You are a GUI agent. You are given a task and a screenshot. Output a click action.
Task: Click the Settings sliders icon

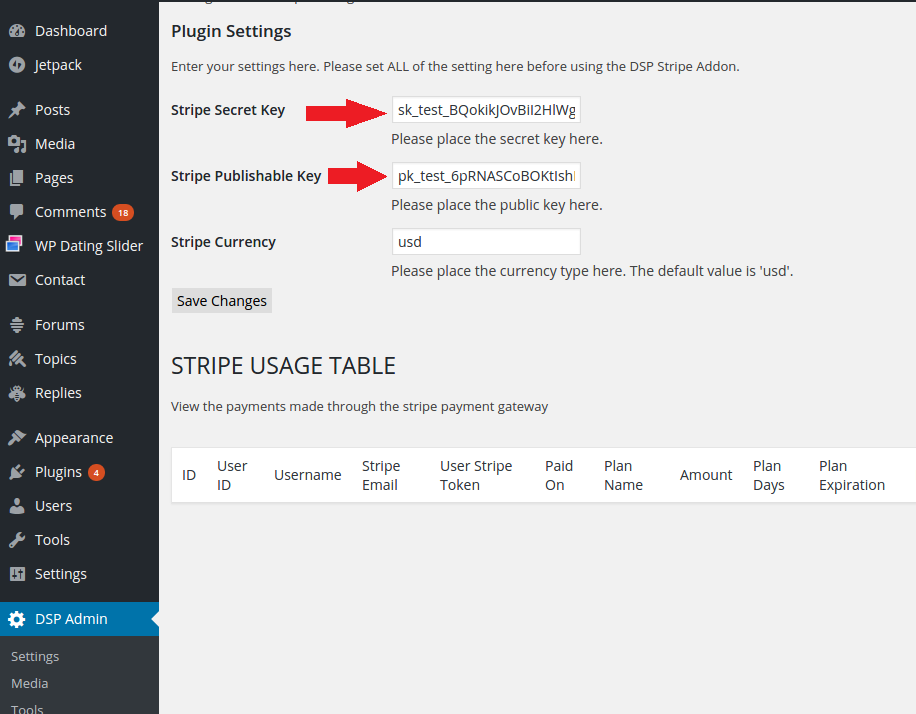point(17,574)
